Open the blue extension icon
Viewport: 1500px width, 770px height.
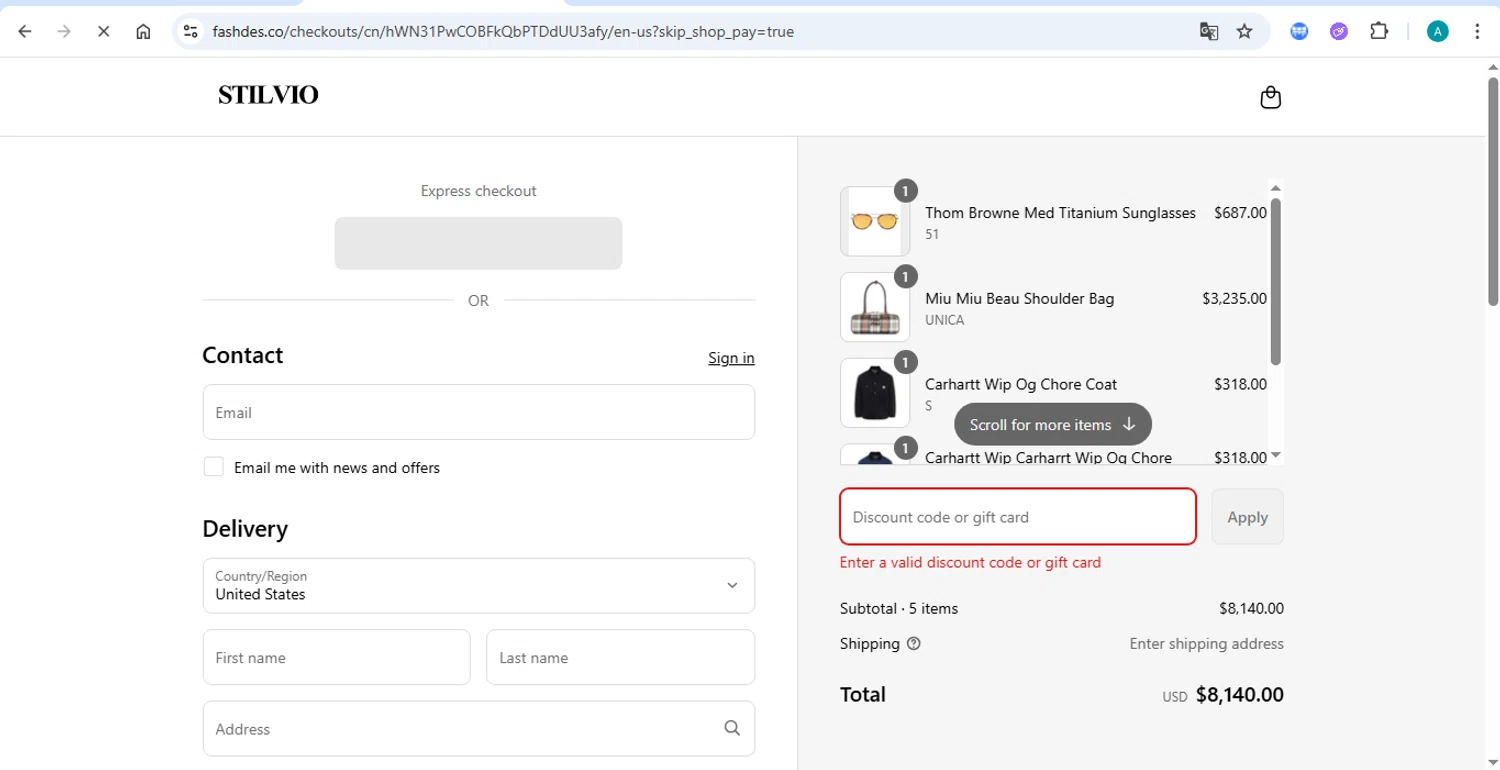click(1299, 31)
